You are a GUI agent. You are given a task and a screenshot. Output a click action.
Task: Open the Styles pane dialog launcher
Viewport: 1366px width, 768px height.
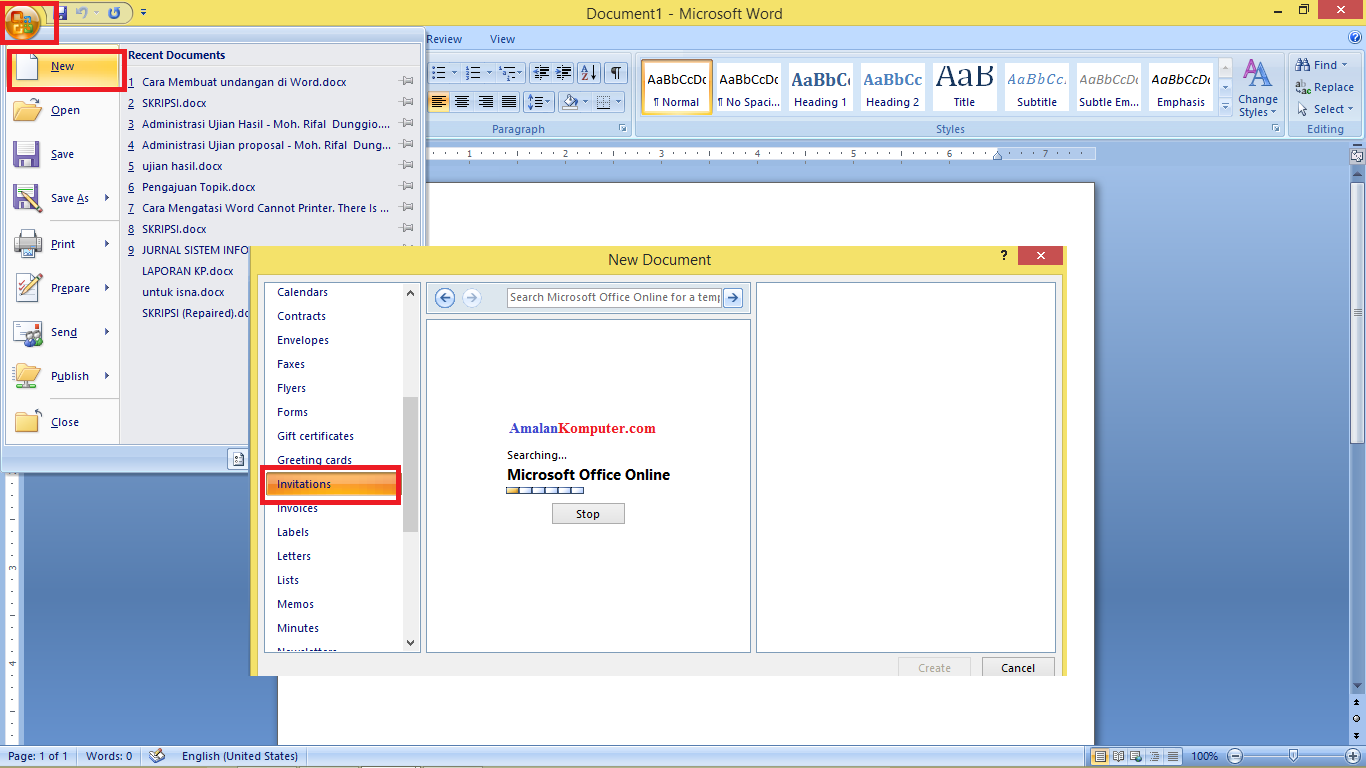point(1275,129)
